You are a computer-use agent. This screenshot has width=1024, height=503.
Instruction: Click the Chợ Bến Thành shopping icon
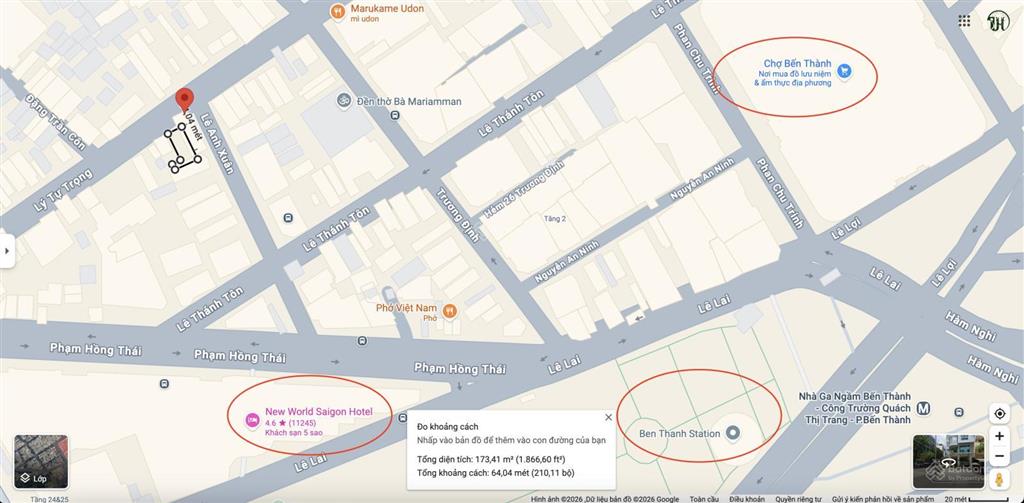click(x=844, y=71)
